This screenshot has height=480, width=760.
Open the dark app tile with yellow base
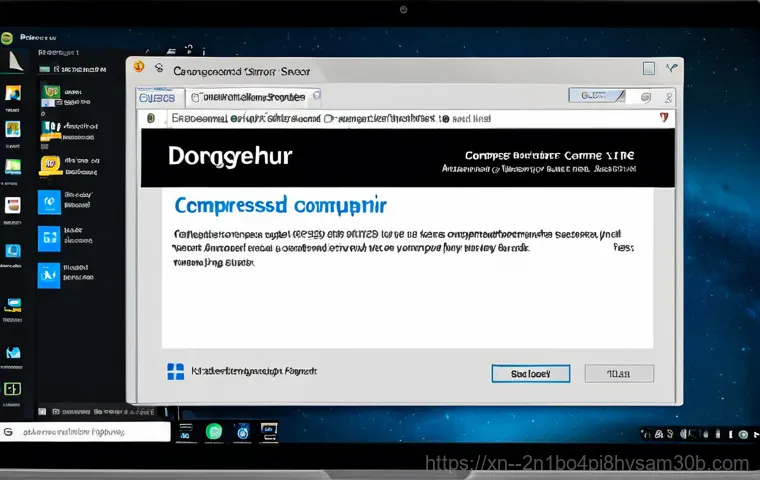pos(51,130)
